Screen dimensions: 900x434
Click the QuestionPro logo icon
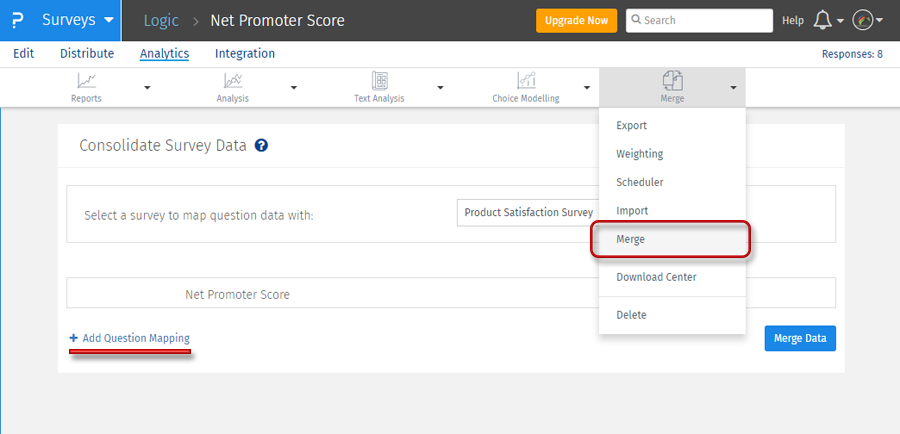pos(17,20)
